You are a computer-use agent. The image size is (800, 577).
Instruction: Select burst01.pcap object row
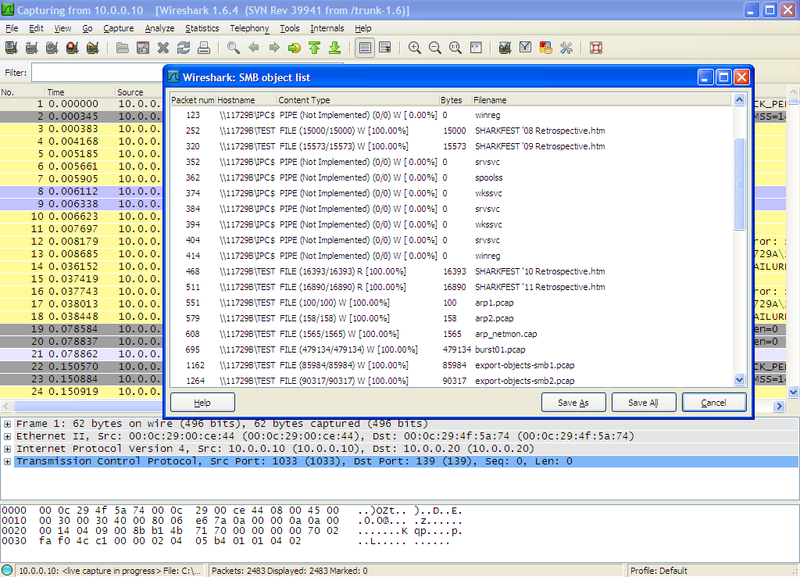(451, 350)
